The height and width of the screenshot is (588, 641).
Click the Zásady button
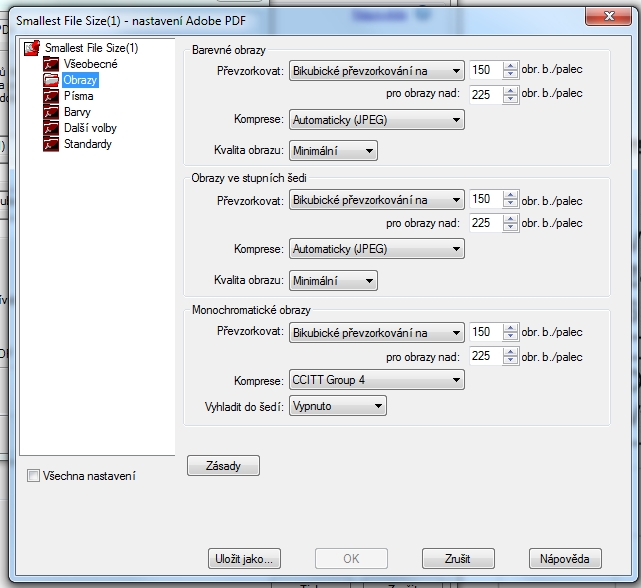coord(223,466)
